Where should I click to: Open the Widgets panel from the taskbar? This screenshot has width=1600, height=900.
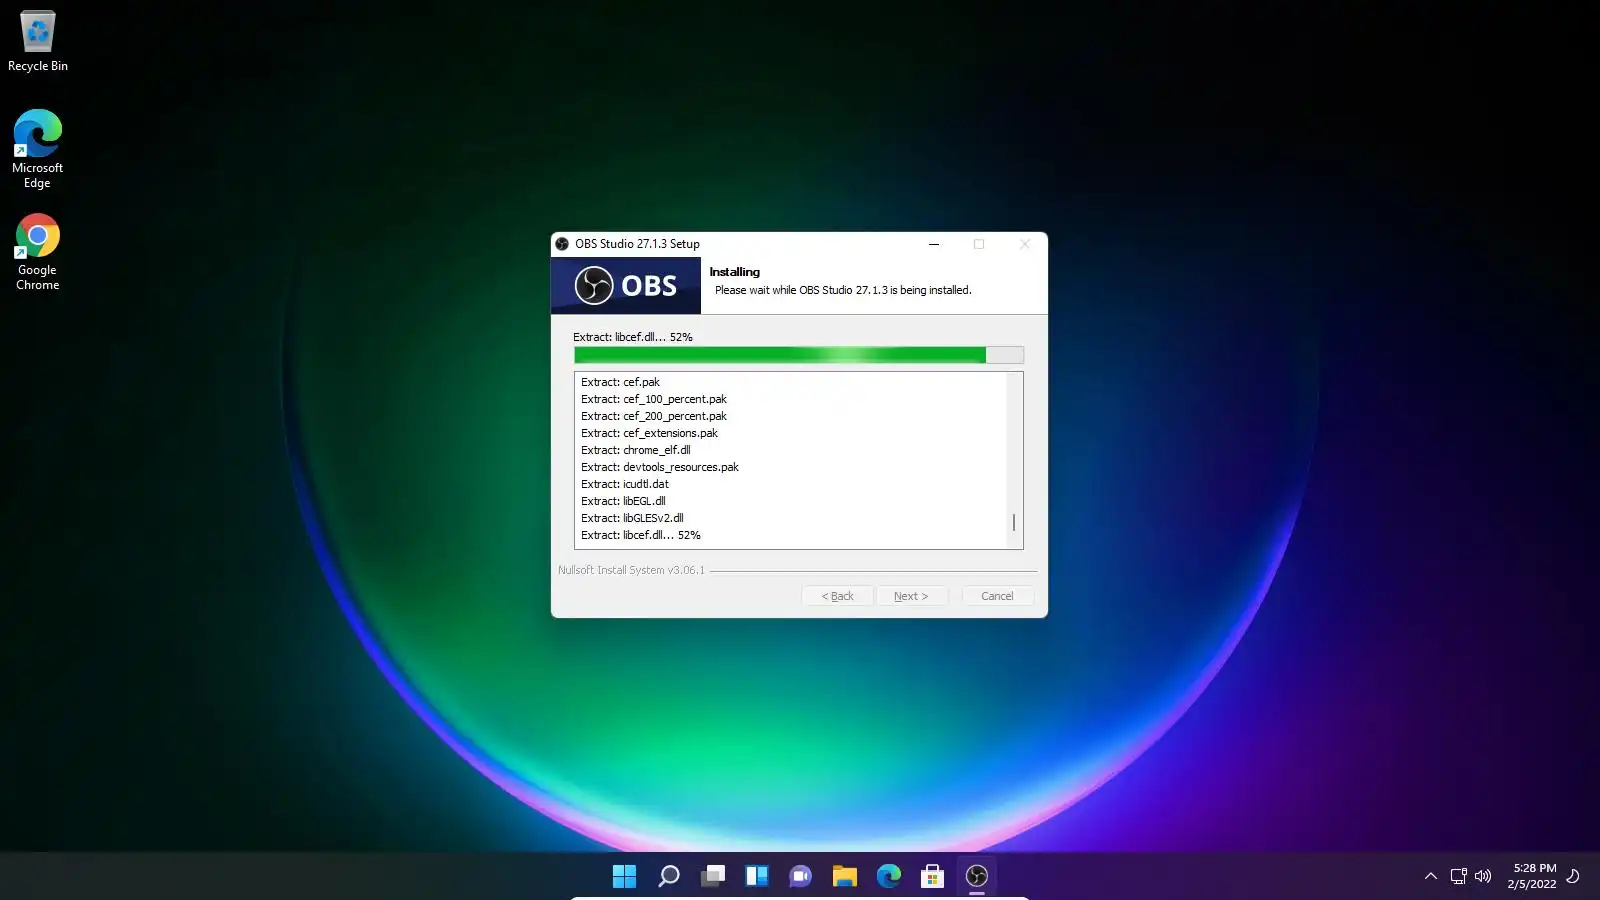pos(757,876)
